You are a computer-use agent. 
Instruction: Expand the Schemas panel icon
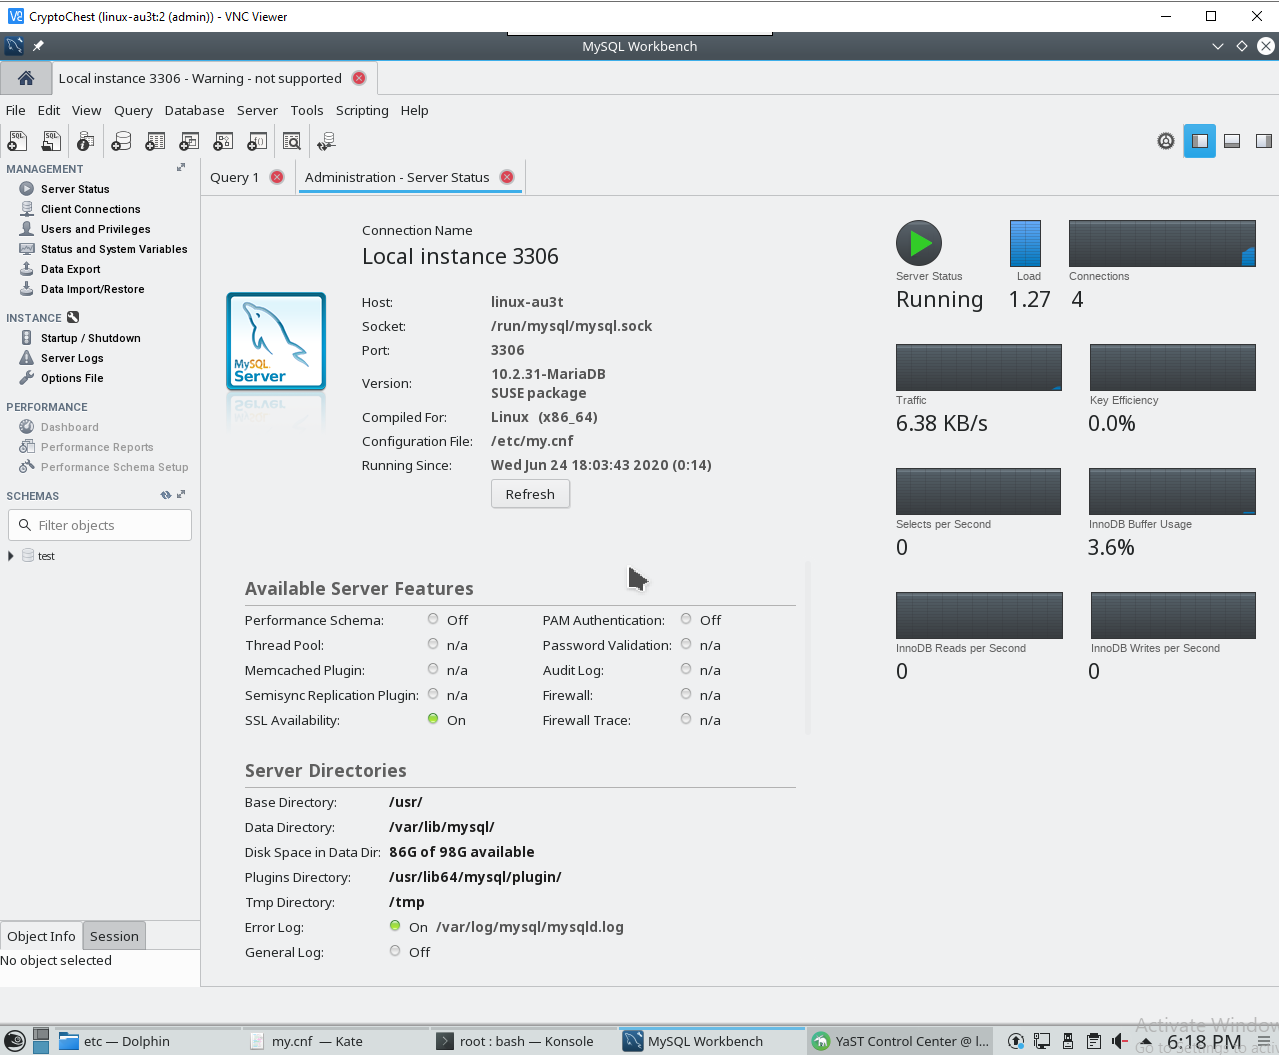tap(181, 495)
